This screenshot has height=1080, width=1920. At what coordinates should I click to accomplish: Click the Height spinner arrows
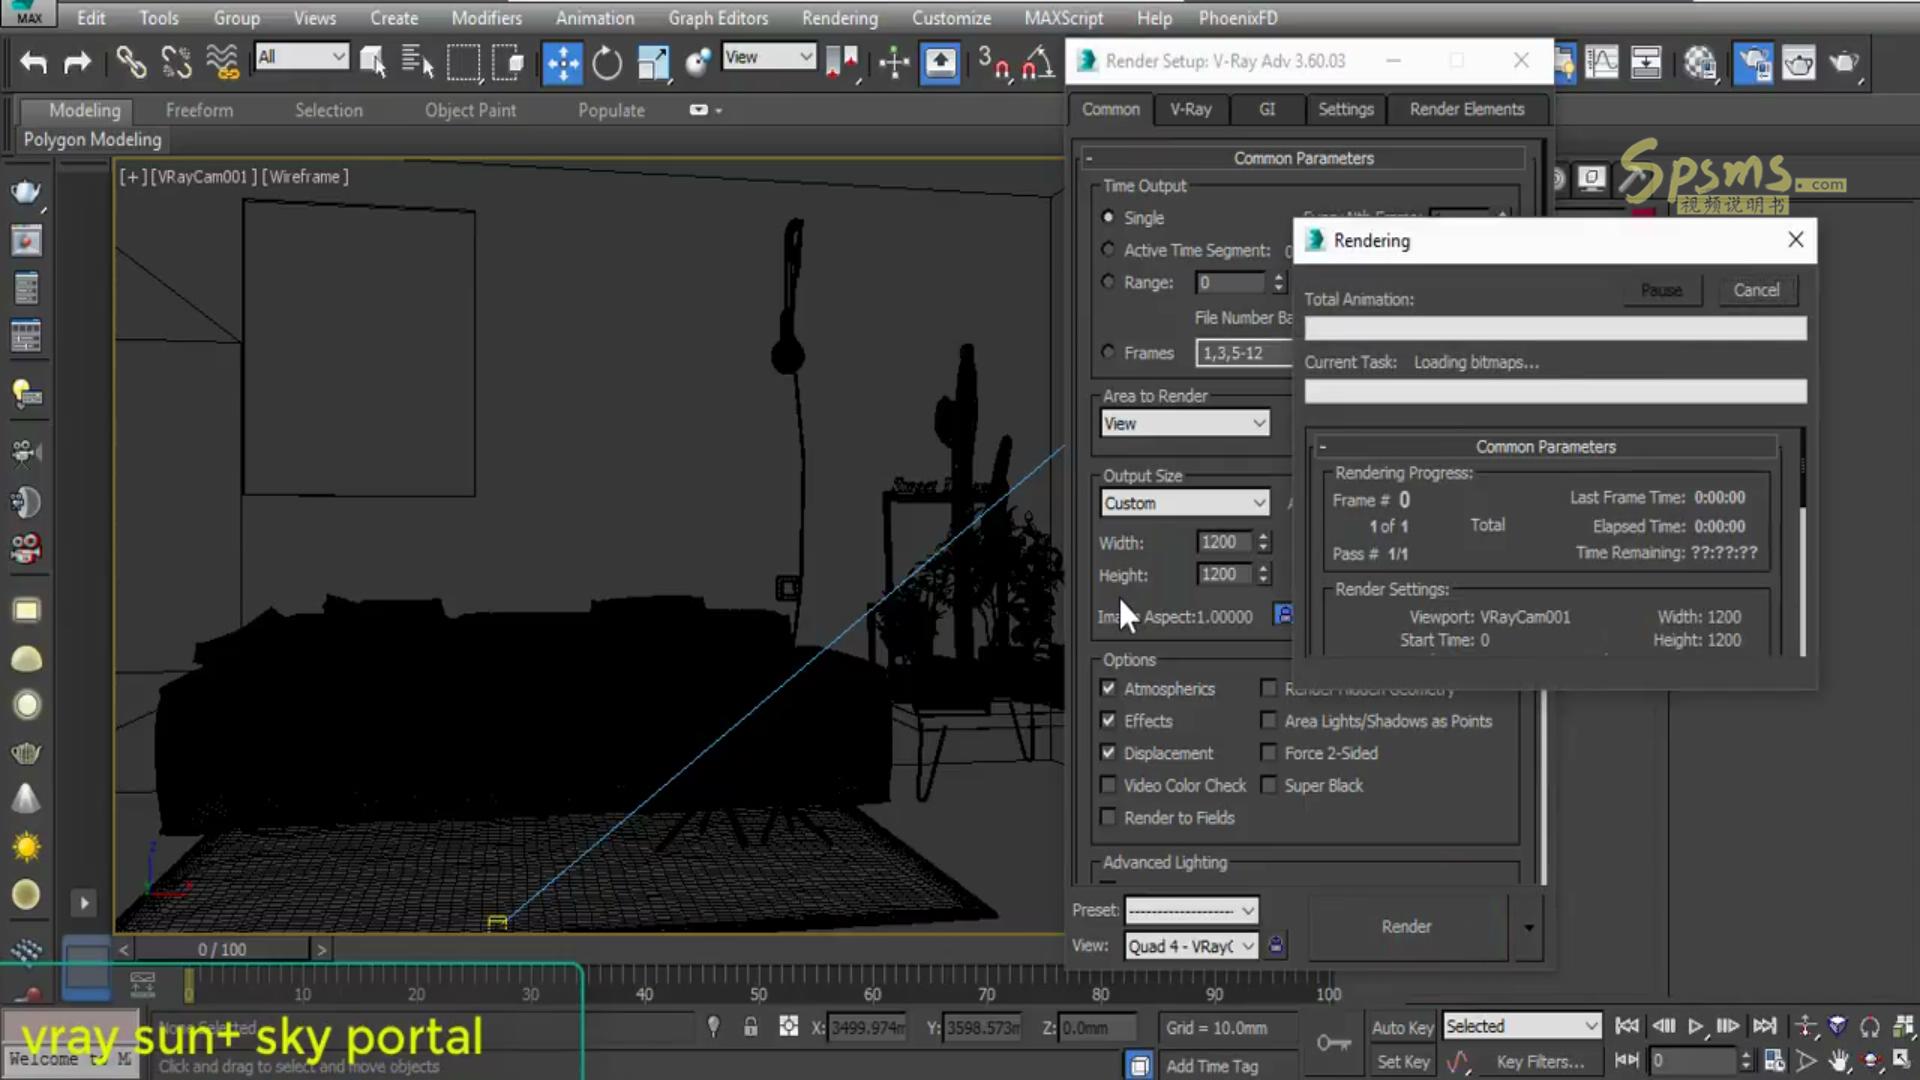(x=1264, y=574)
